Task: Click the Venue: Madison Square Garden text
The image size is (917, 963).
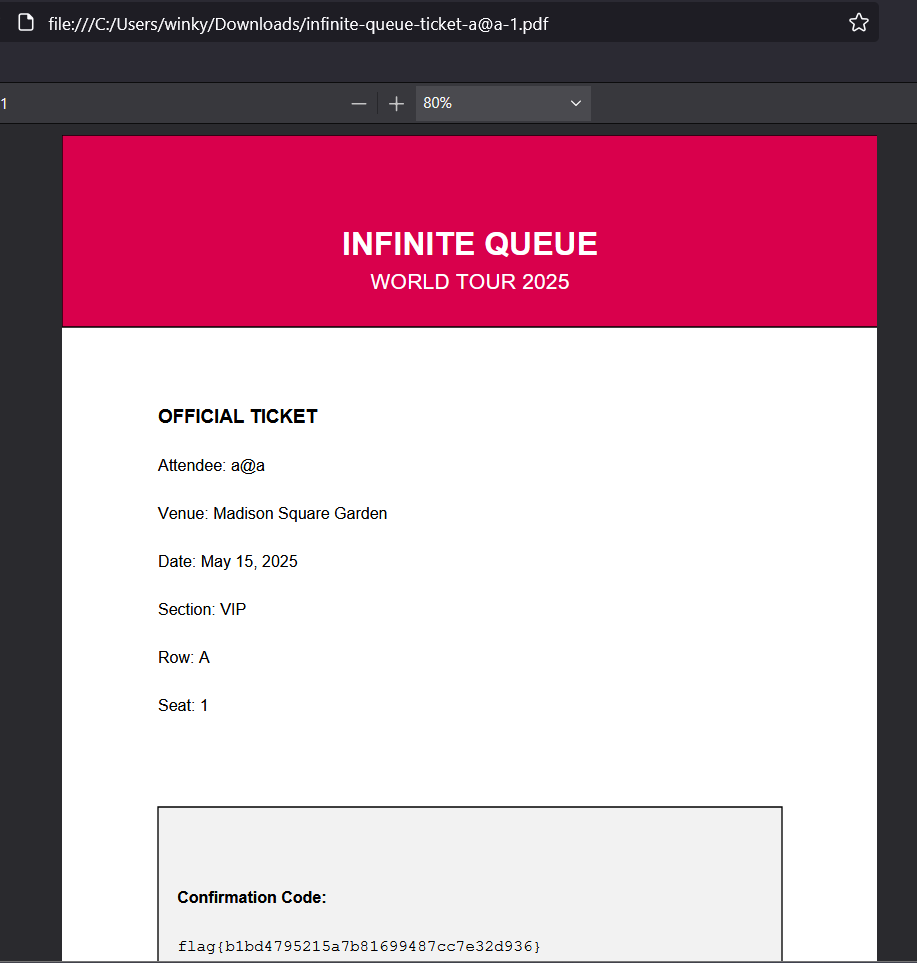Action: tap(272, 514)
